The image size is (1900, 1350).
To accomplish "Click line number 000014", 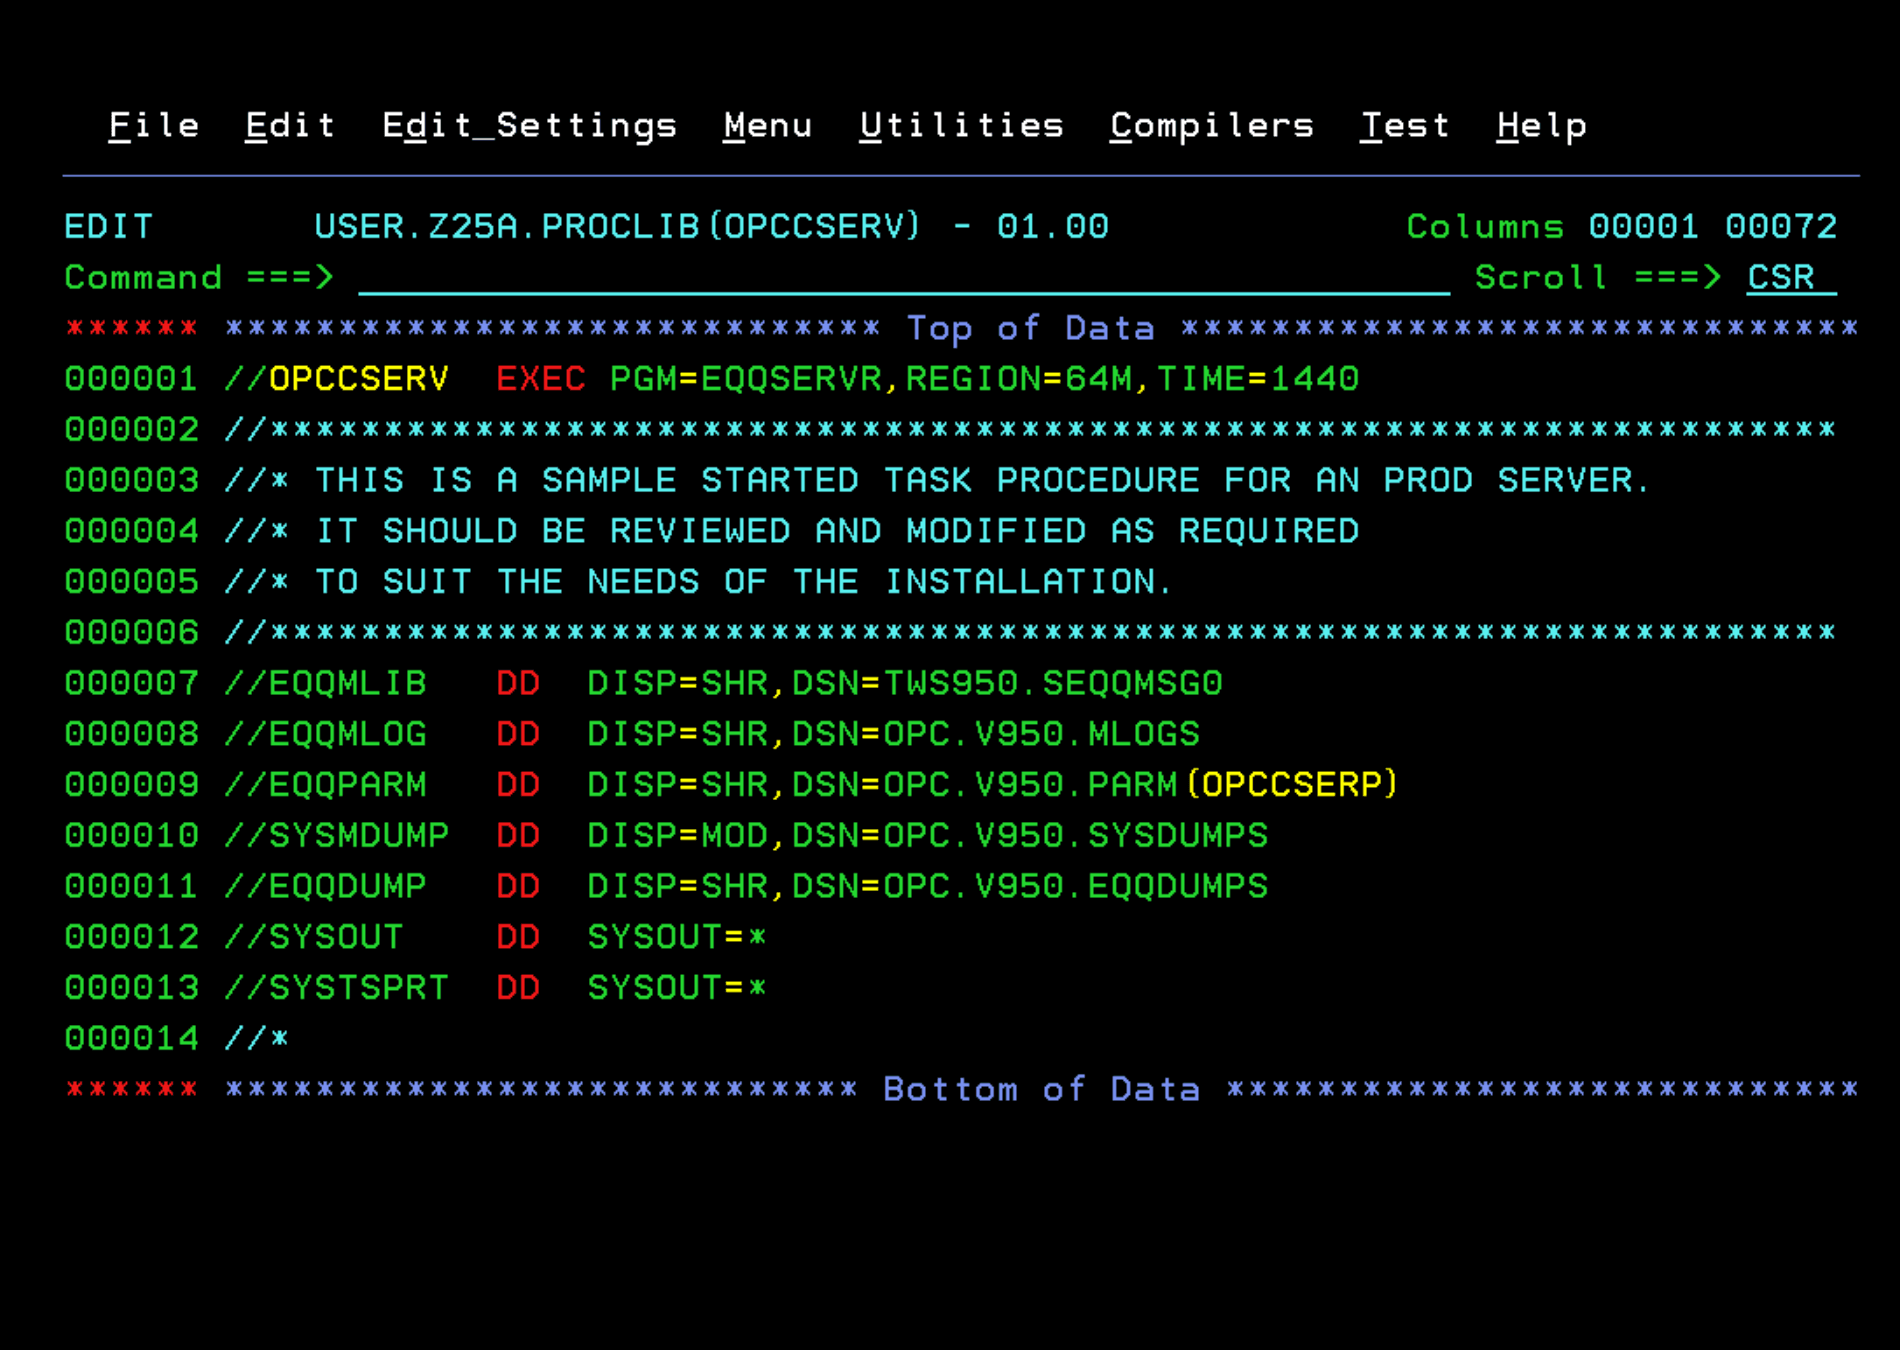I will coord(131,1038).
